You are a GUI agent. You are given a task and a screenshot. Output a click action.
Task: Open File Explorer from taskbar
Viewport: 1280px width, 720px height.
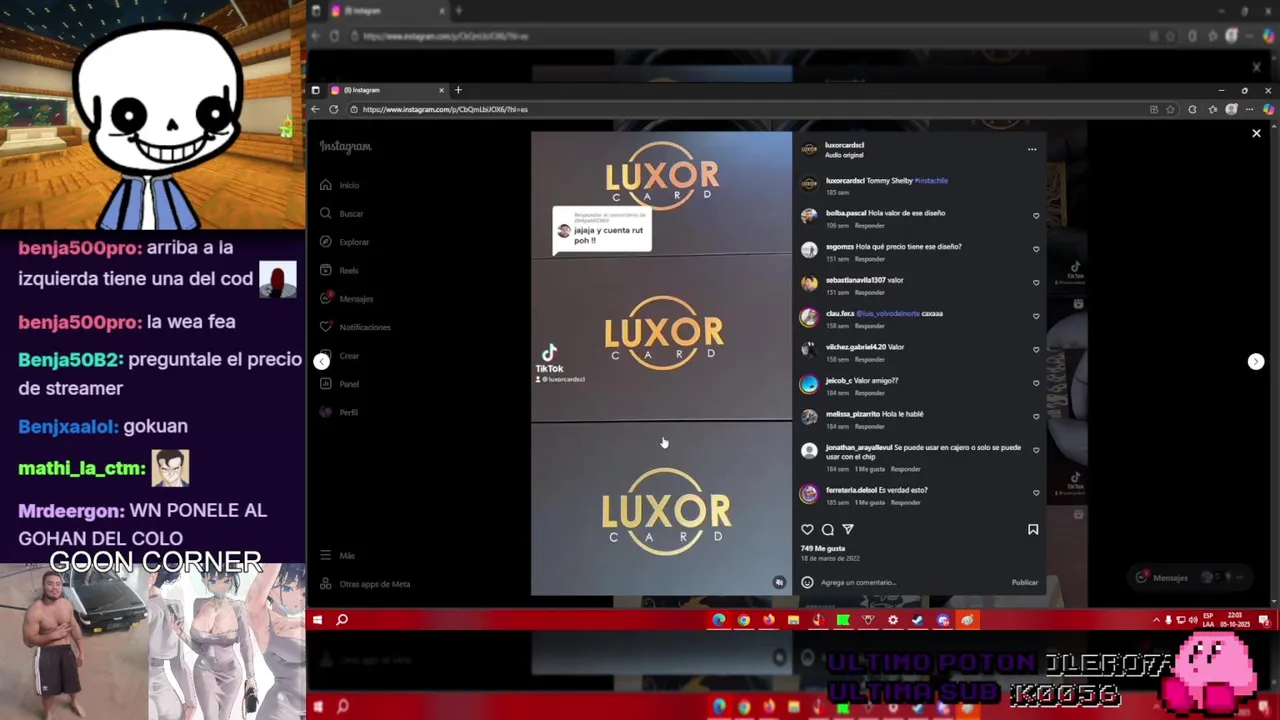coord(793,620)
